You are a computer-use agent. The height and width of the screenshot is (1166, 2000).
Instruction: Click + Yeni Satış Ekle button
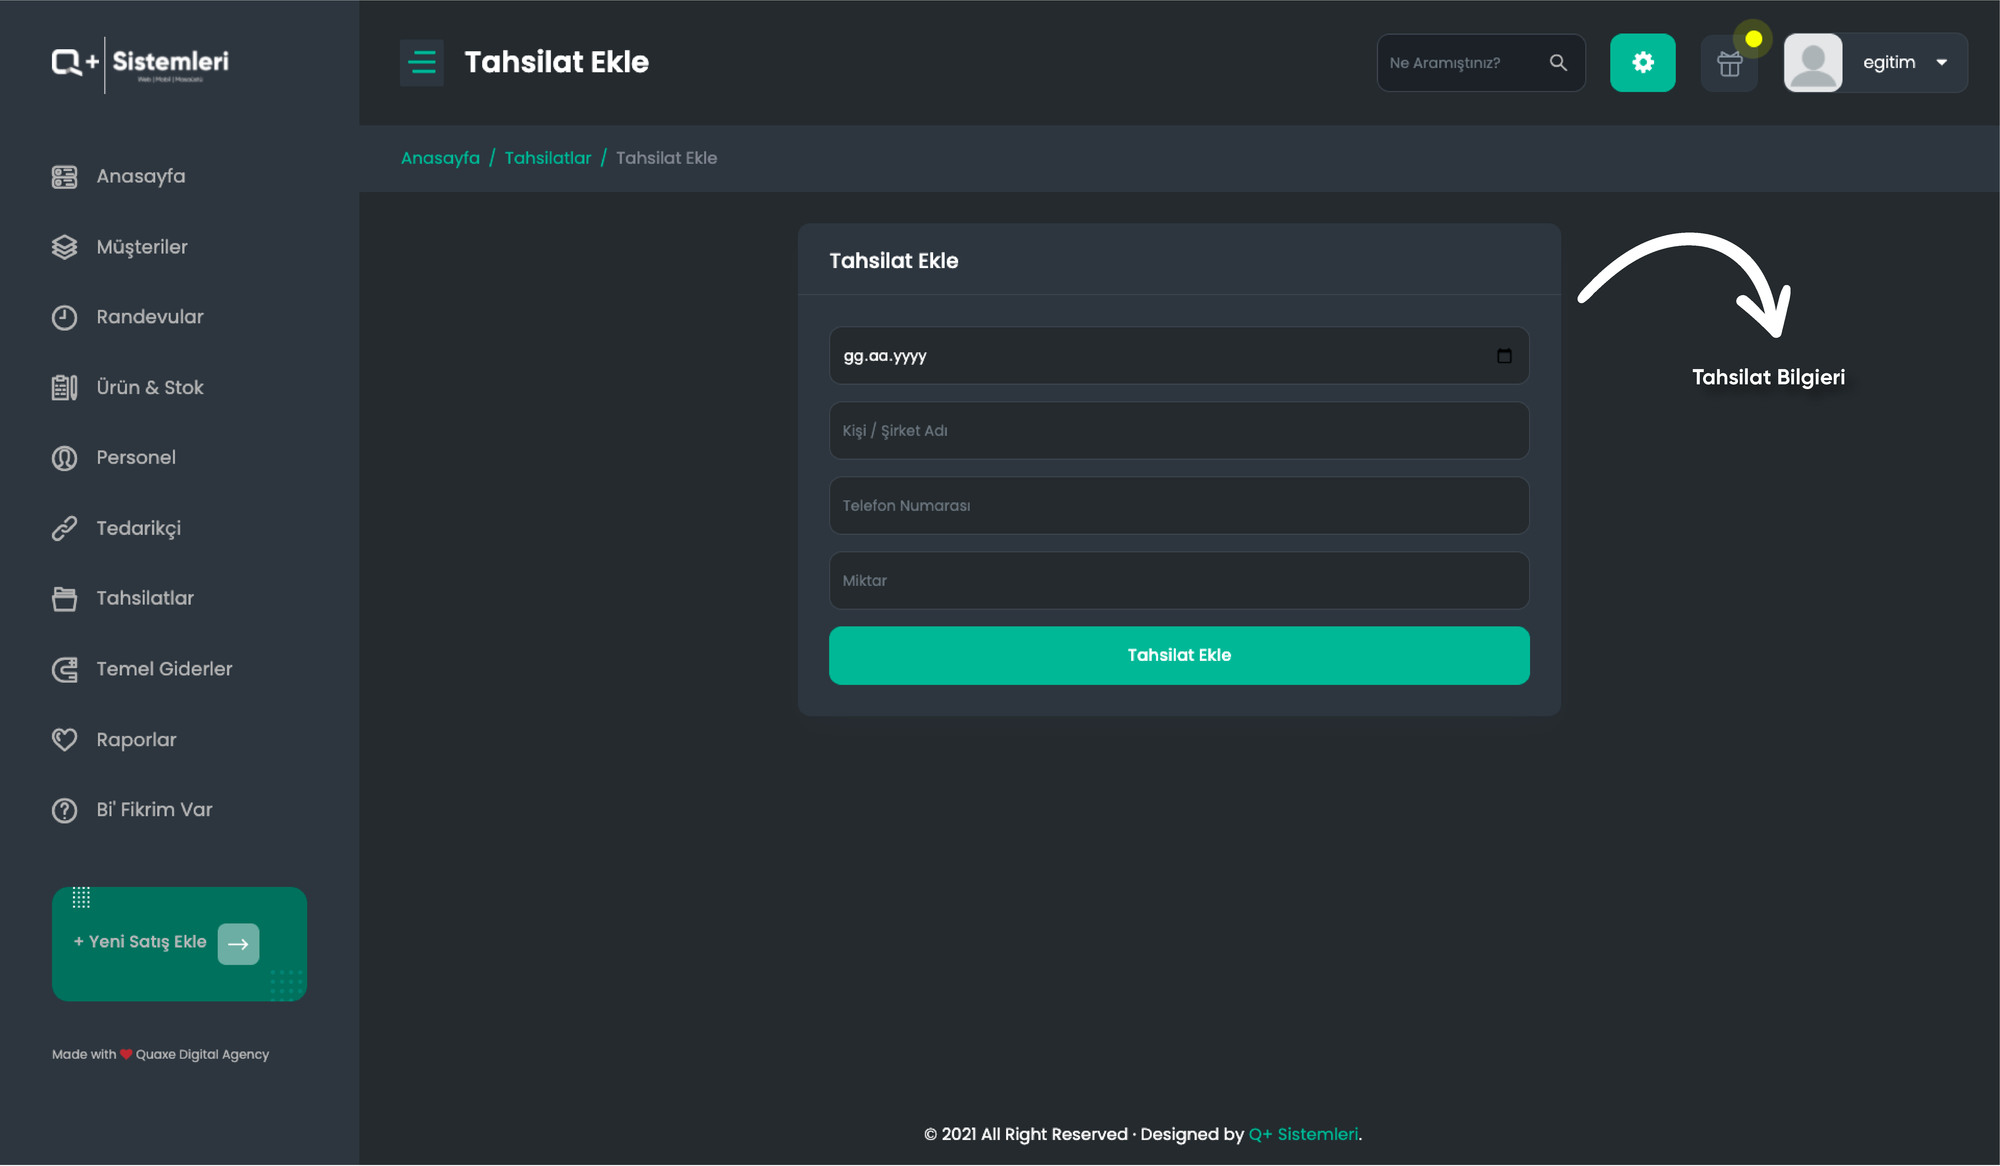pos(179,944)
